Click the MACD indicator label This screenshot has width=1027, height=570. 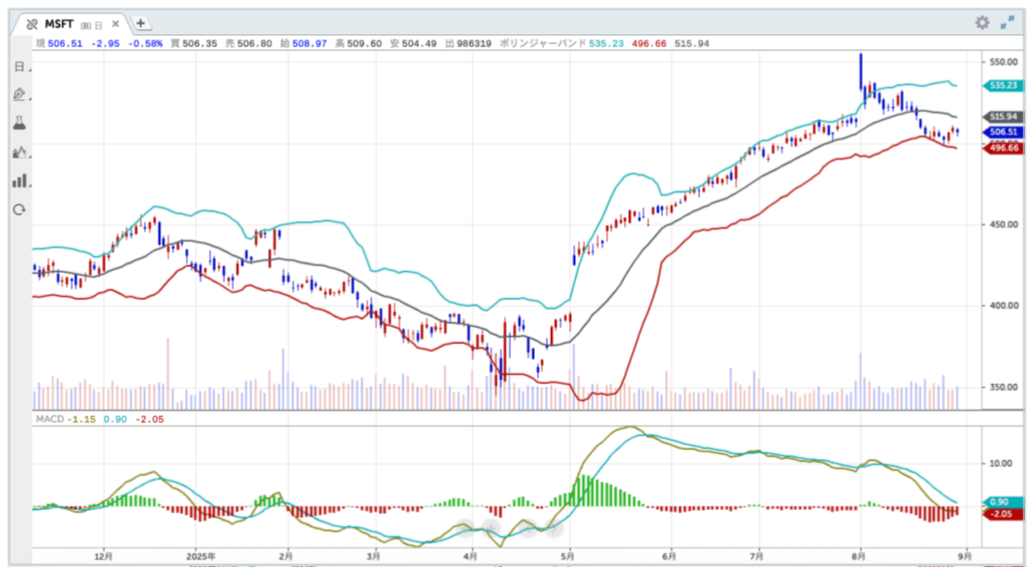point(48,417)
